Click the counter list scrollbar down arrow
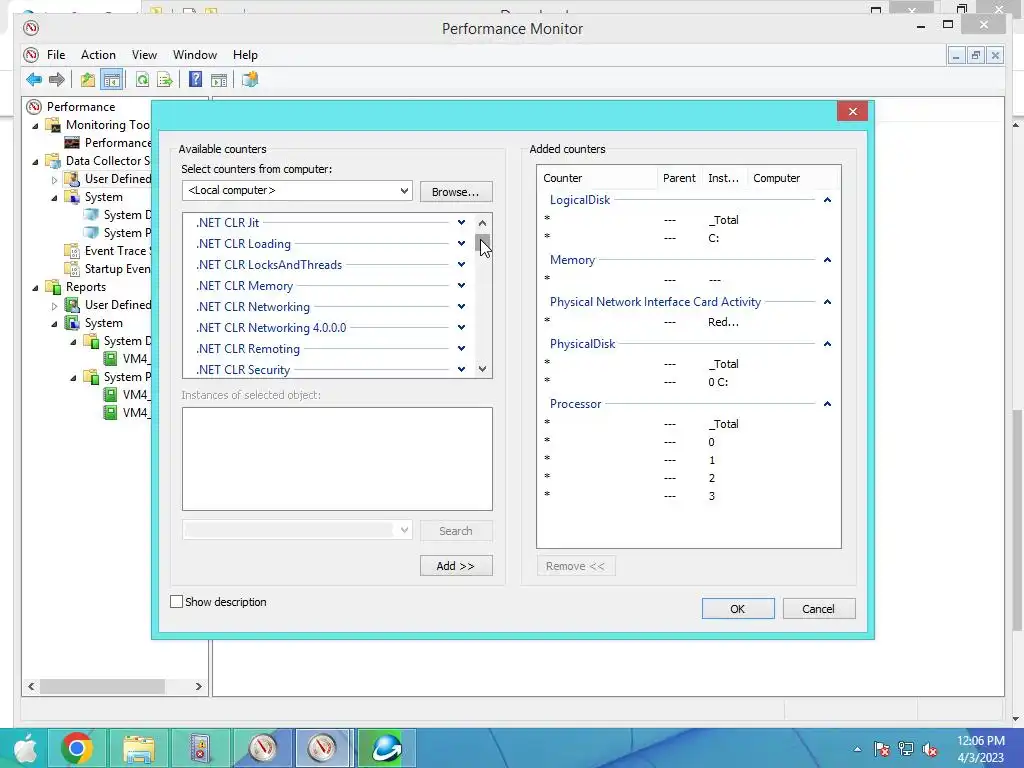 click(483, 369)
